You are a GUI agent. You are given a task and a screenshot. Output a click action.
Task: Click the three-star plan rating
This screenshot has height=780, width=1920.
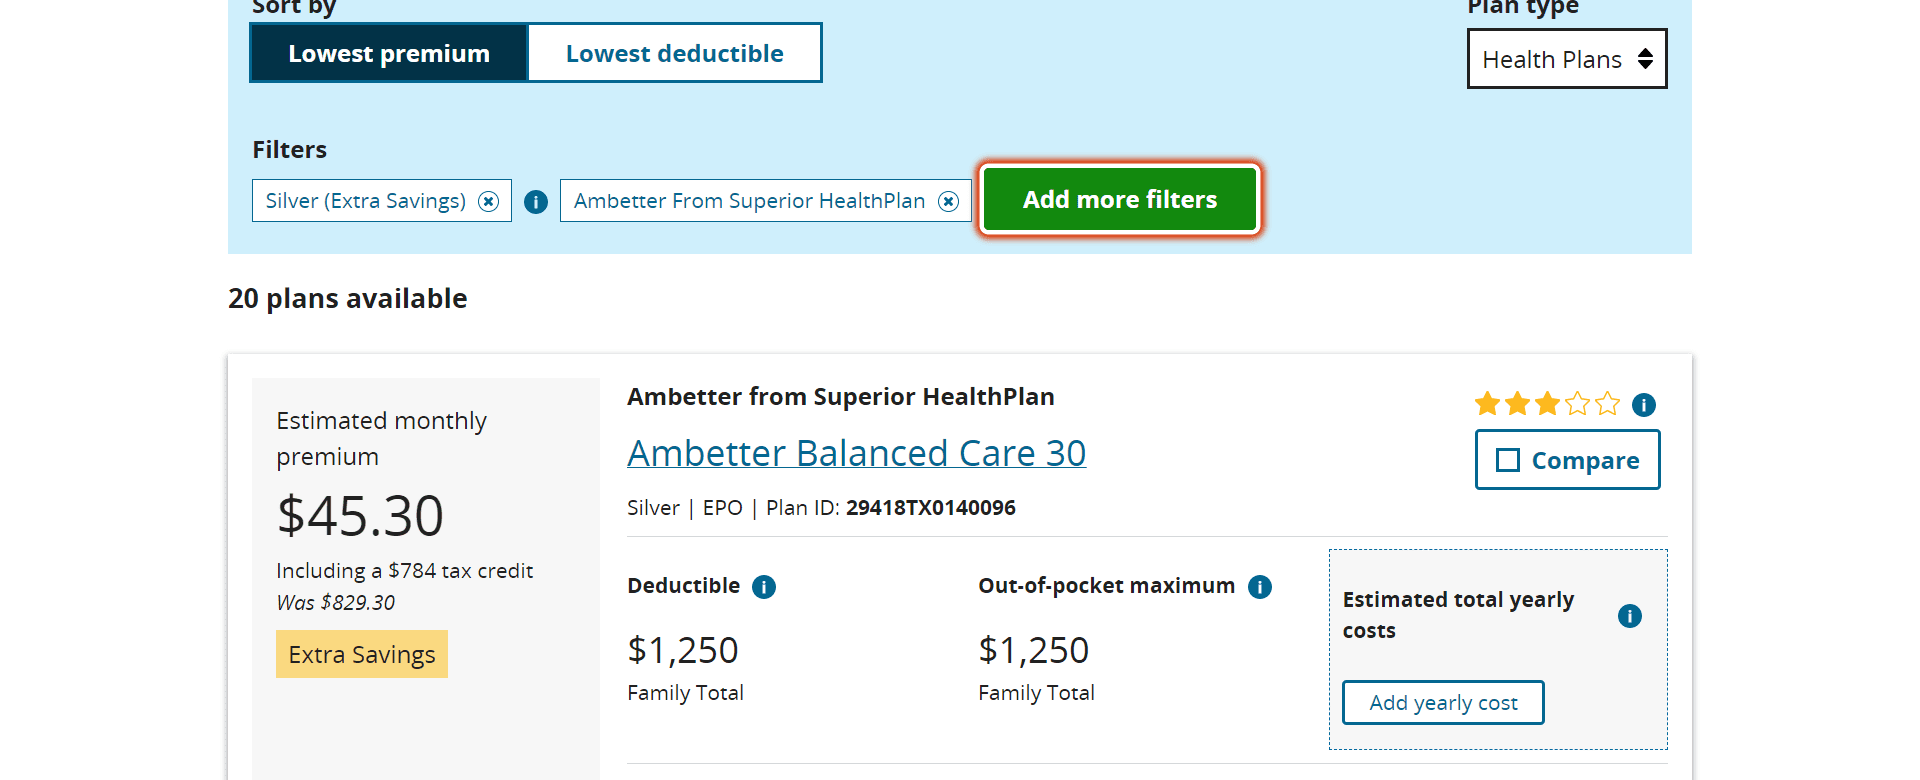(x=1546, y=404)
